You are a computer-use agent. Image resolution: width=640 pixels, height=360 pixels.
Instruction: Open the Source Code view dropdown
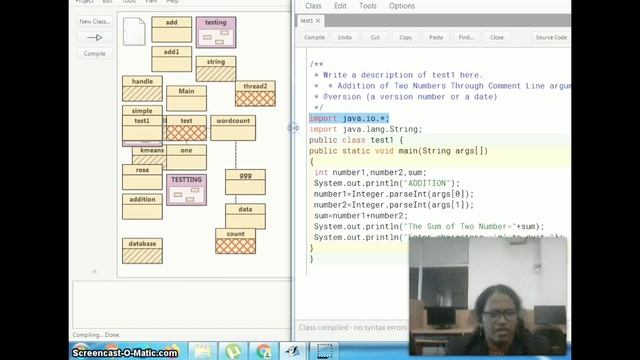pyautogui.click(x=551, y=37)
